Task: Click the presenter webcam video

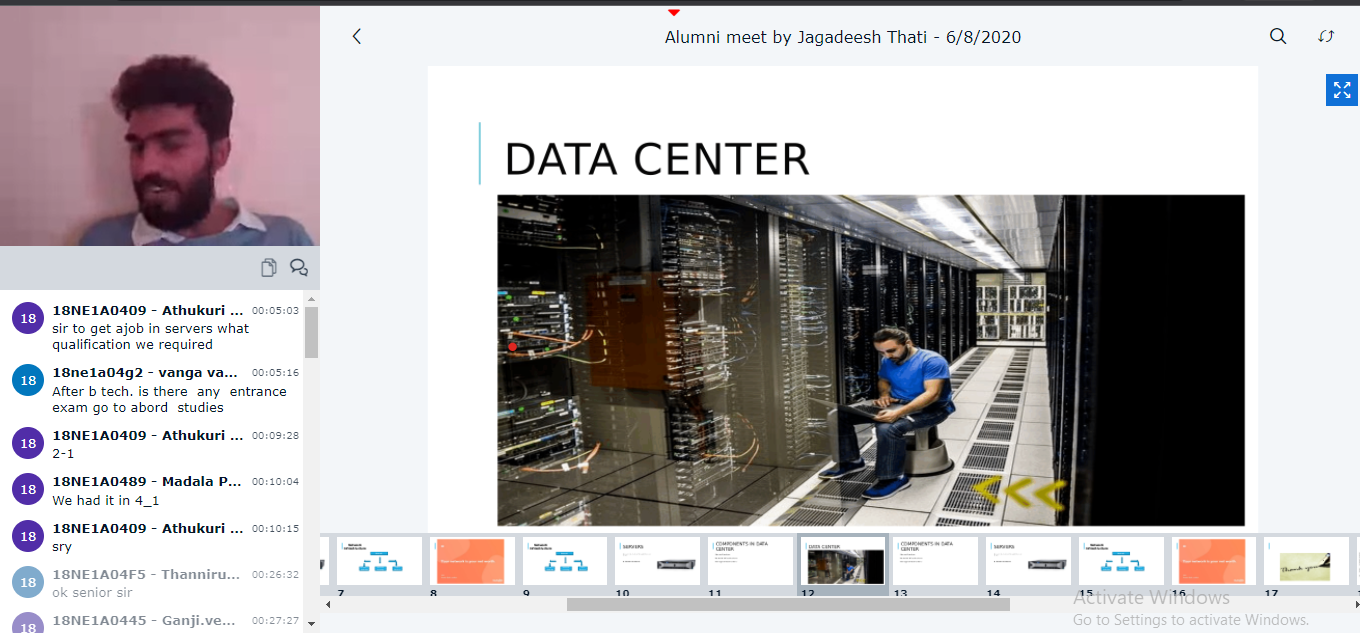Action: (x=160, y=126)
